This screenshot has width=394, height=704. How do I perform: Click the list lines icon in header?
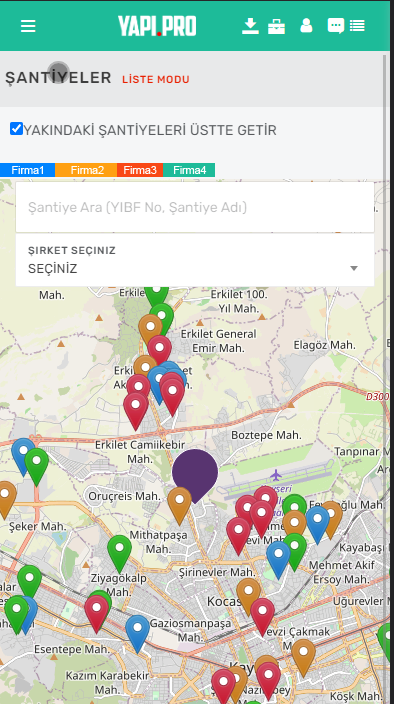click(357, 26)
